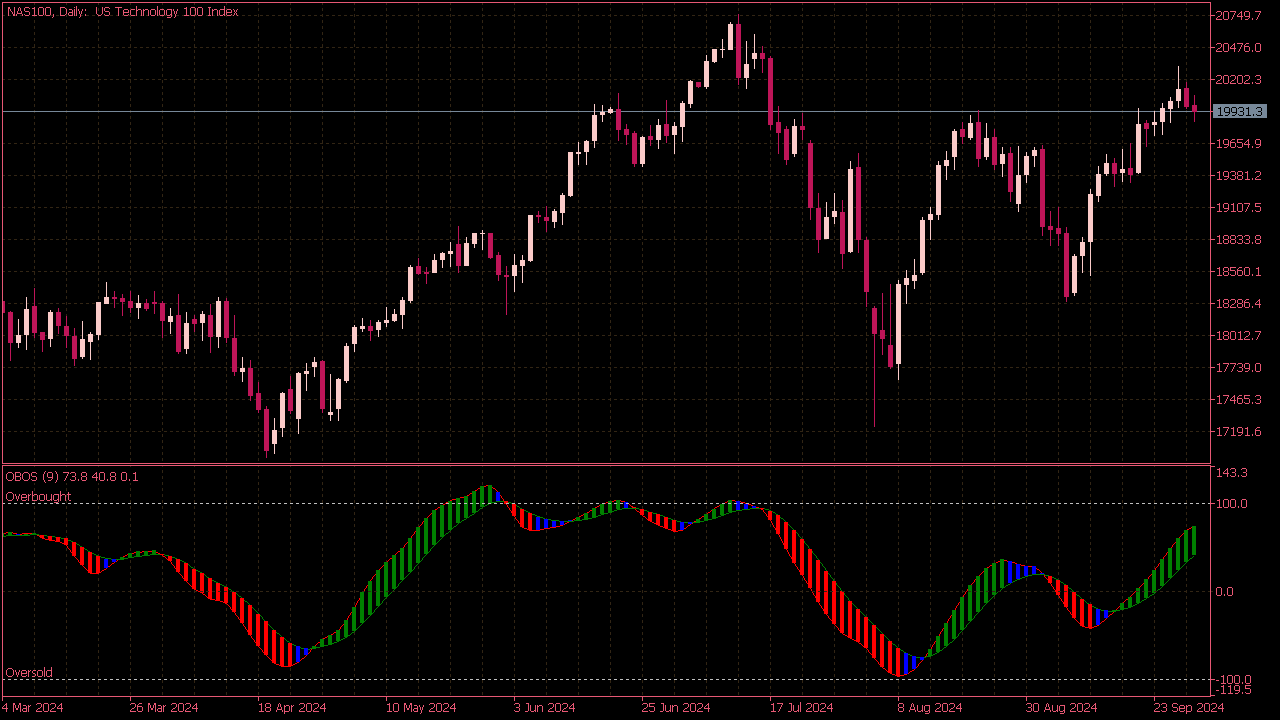Screen dimensions: 1280x720
Task: Click indicator scale value 0.0
Action: pos(1226,592)
